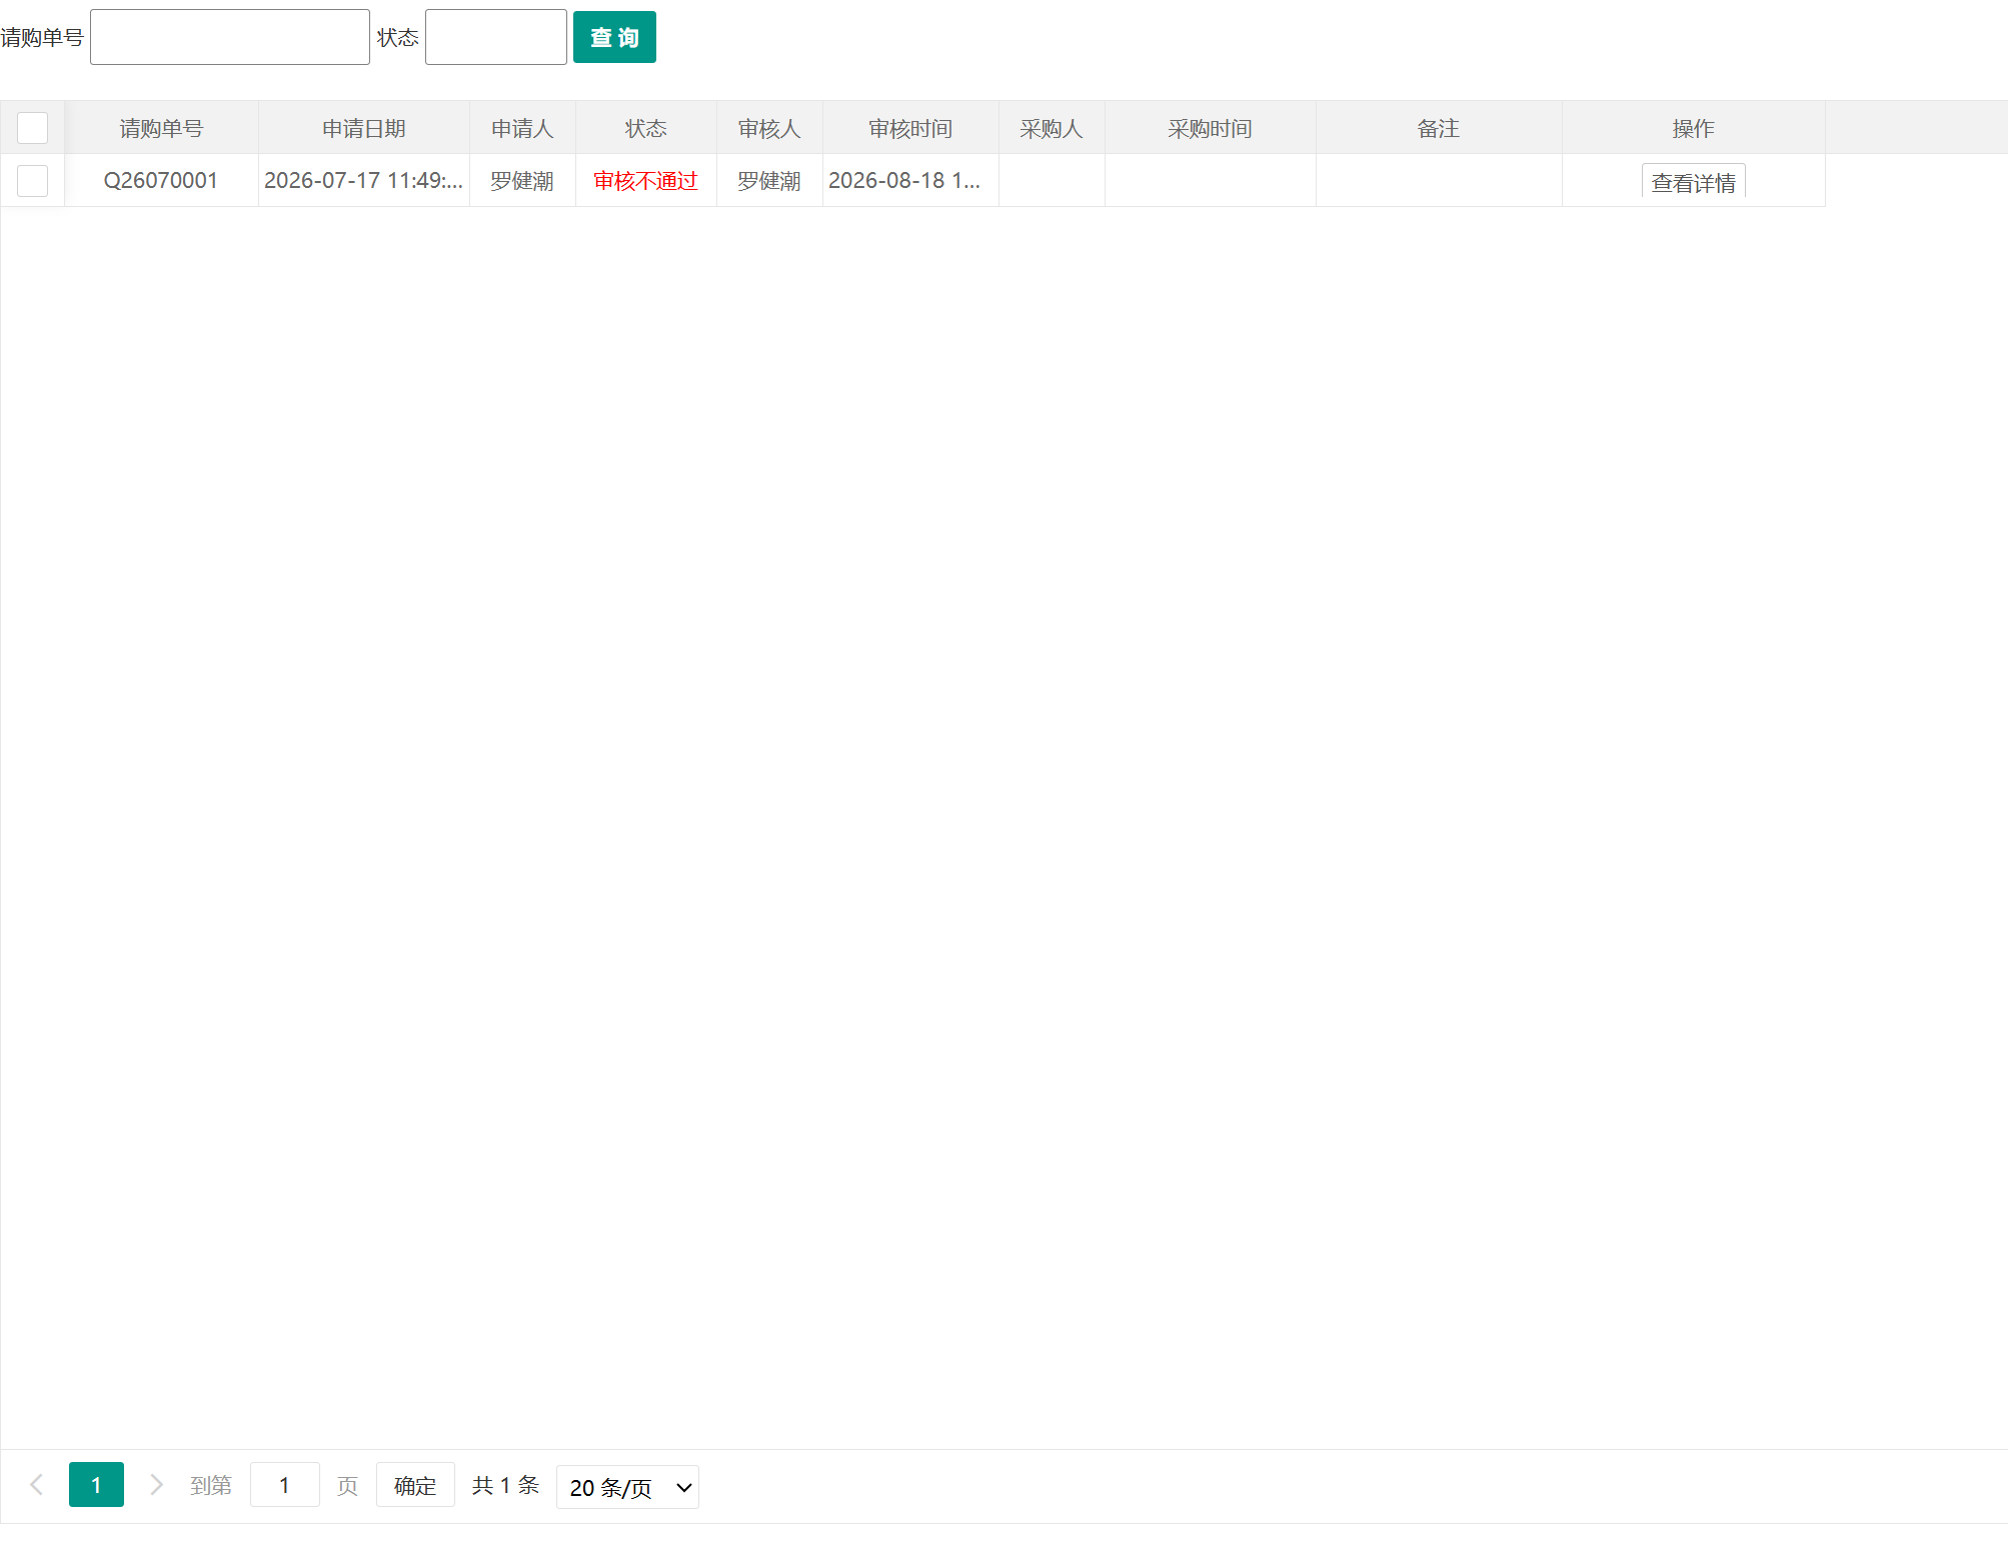Go to previous page arrow
The height and width of the screenshot is (1547, 2008).
point(37,1485)
